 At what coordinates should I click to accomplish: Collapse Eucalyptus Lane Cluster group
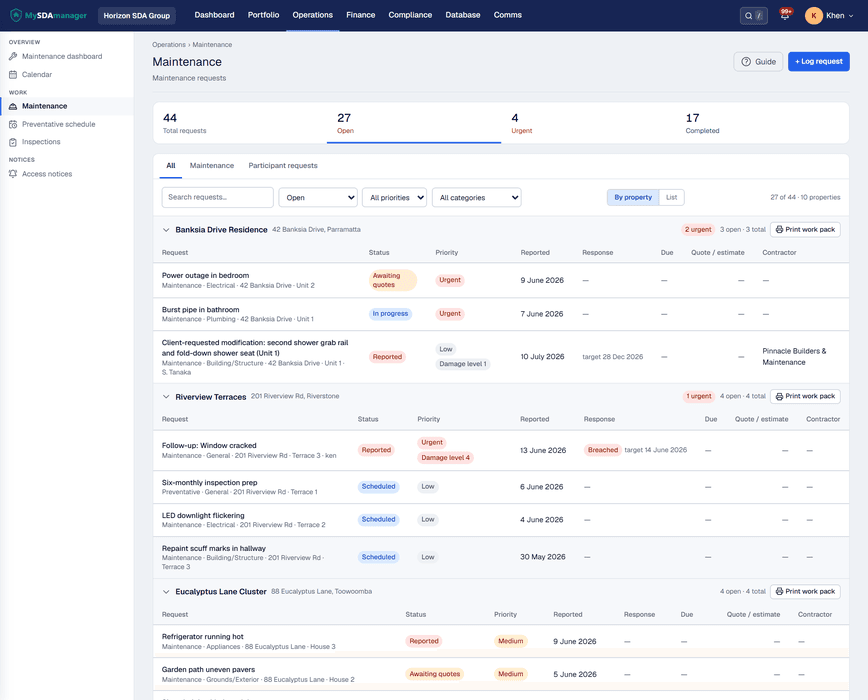pyautogui.click(x=166, y=592)
